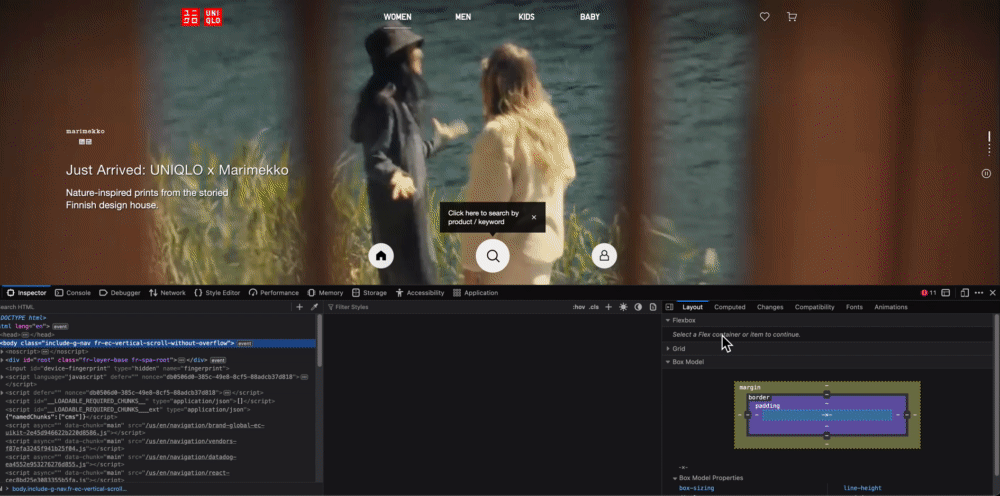Expand the noscript node
This screenshot has height=496, width=1000.
click(x=2, y=351)
